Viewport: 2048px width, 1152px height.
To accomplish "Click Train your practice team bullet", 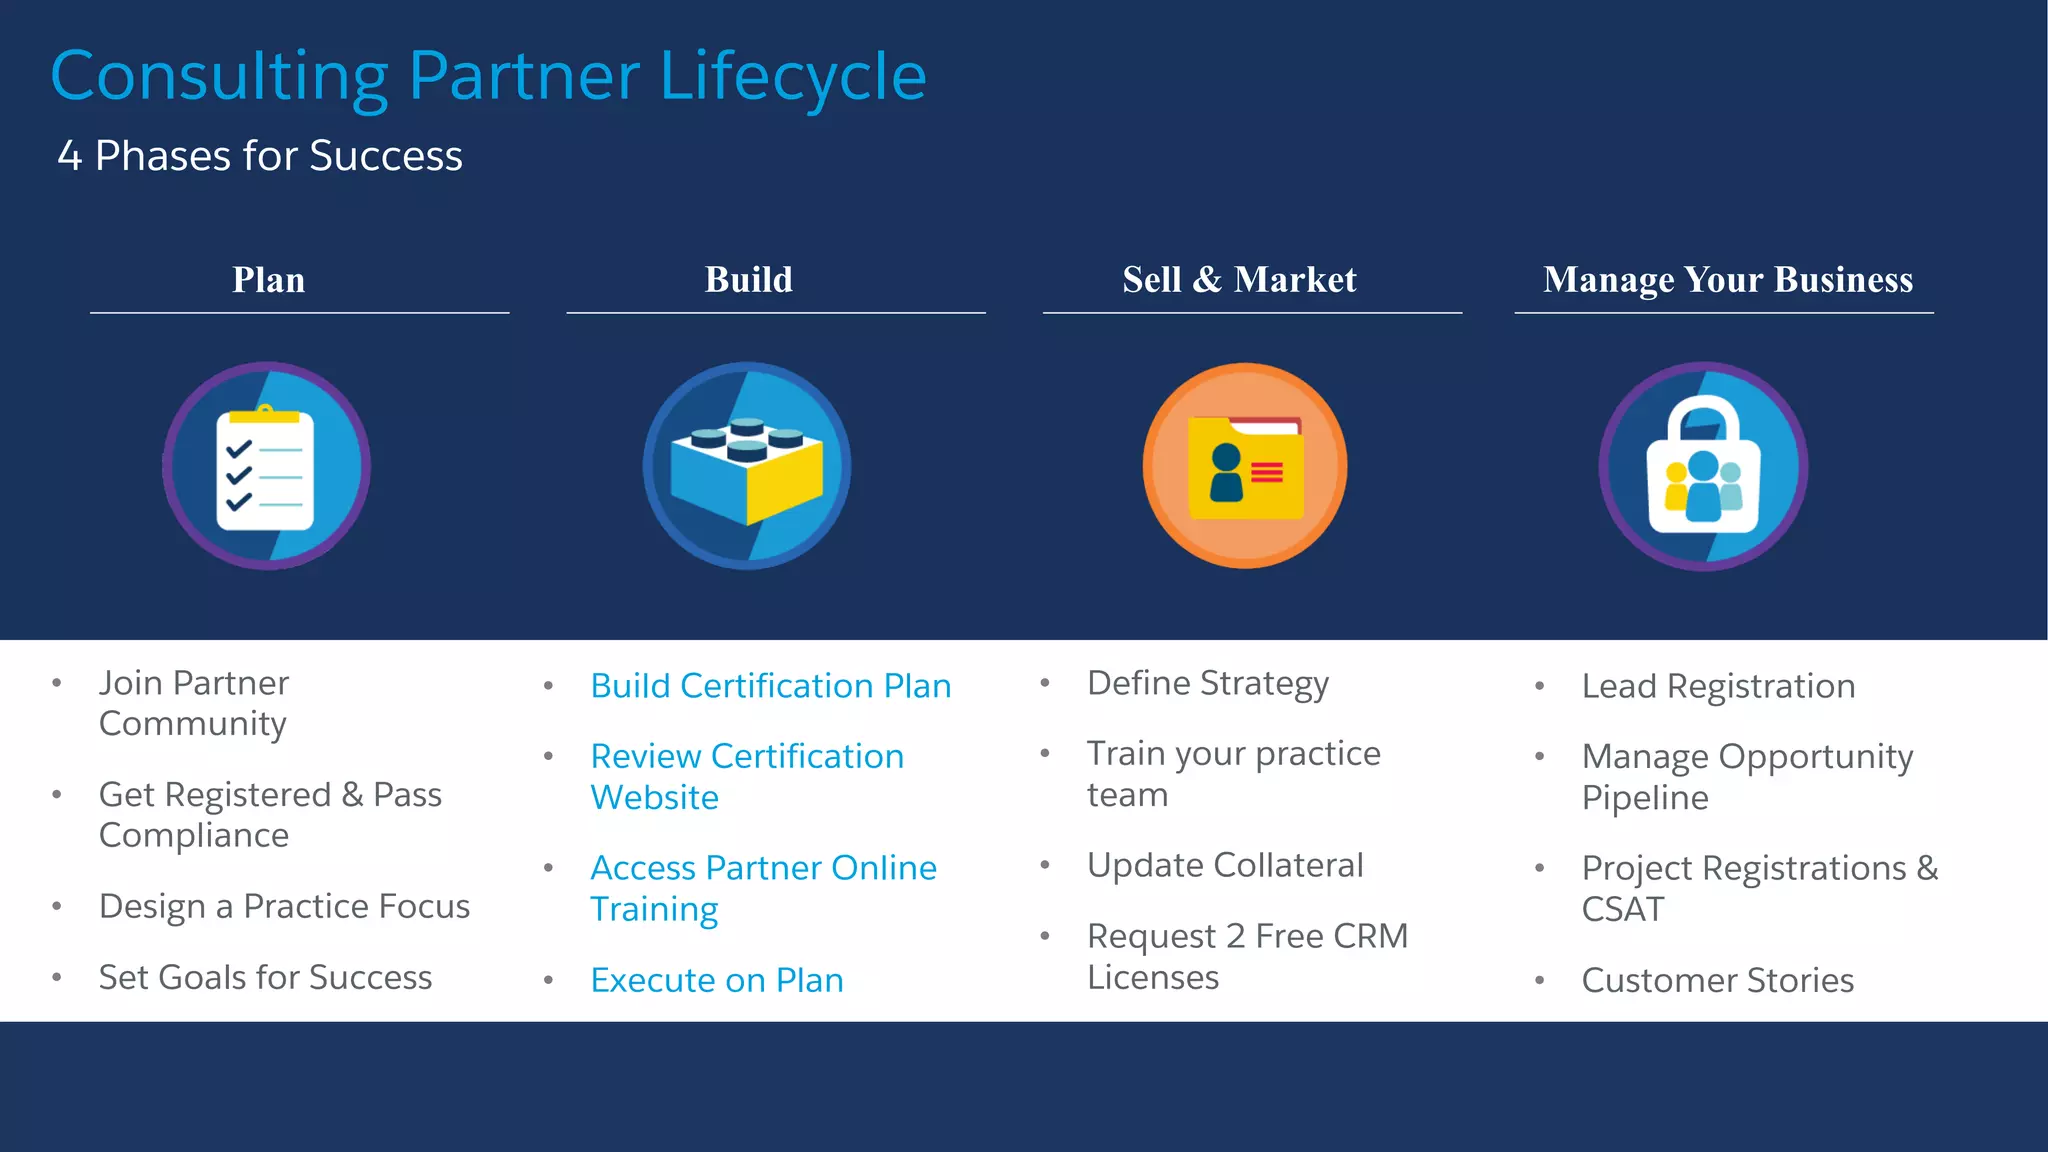I will click(1234, 774).
